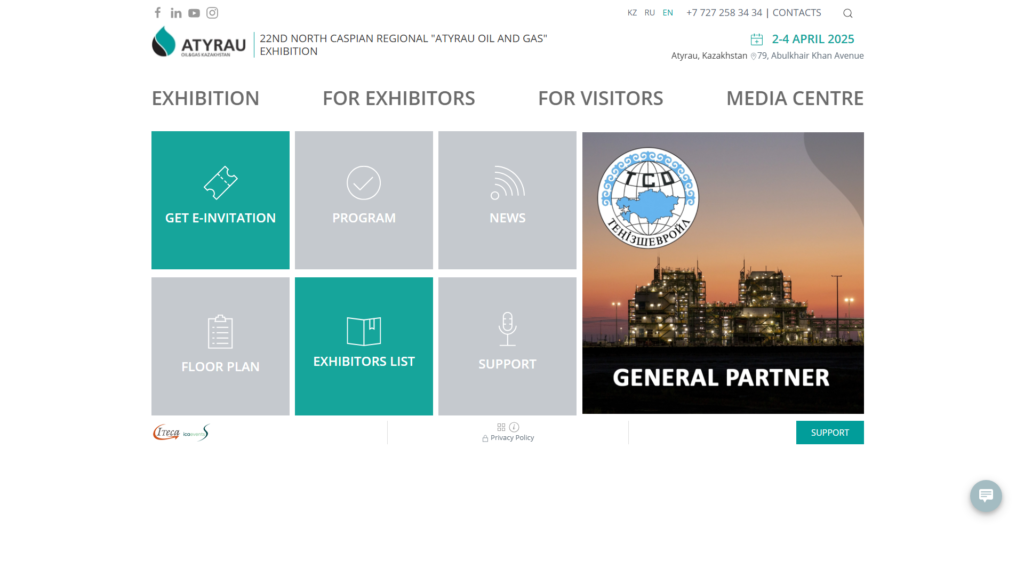Click the calendar icon next to the date
Image resolution: width=1024 pixels, height=576 pixels.
[756, 39]
